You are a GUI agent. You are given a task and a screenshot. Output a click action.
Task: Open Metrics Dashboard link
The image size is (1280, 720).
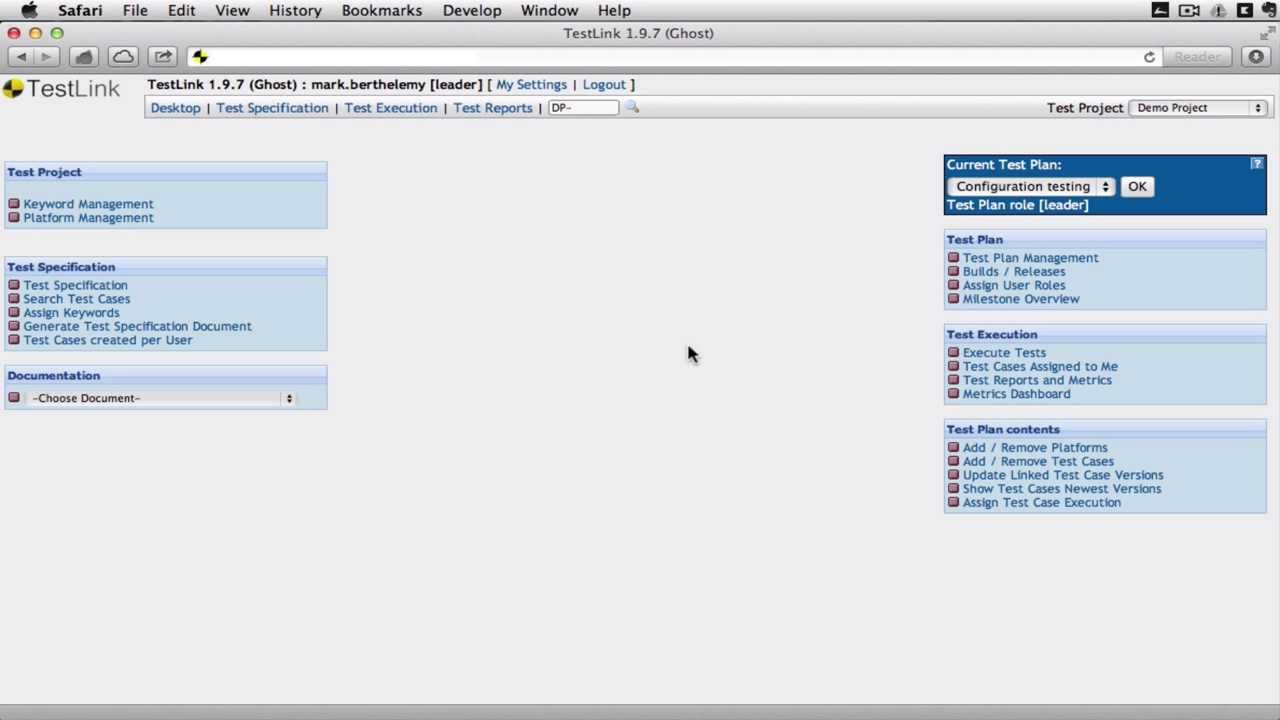coord(1016,394)
